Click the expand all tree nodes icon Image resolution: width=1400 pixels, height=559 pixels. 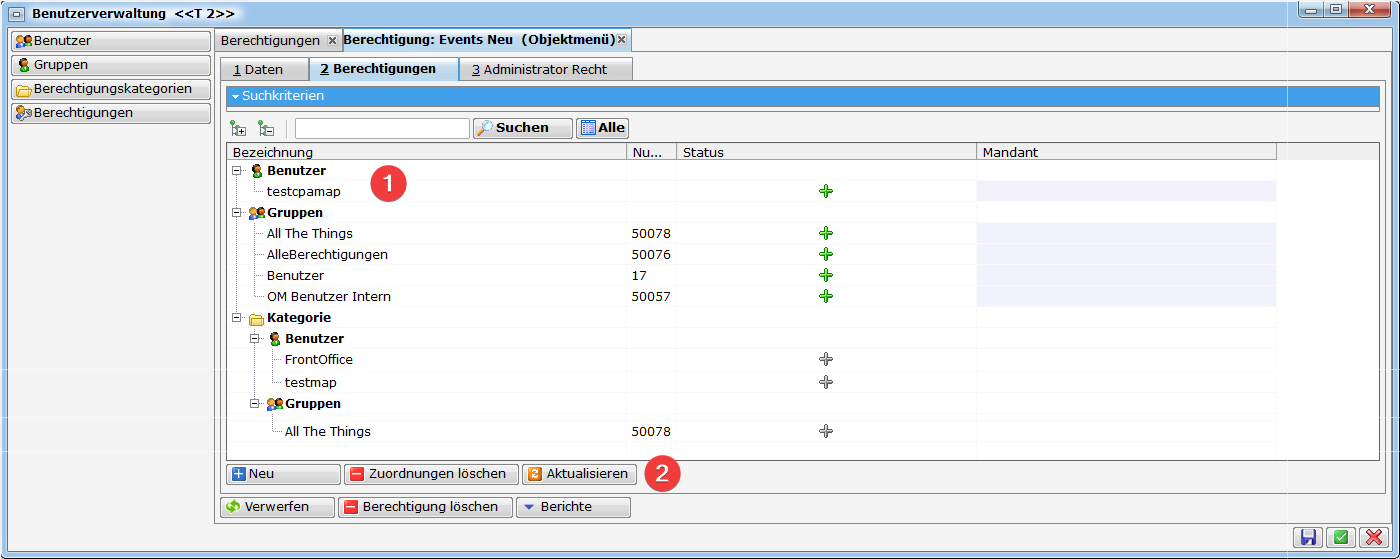(x=238, y=128)
